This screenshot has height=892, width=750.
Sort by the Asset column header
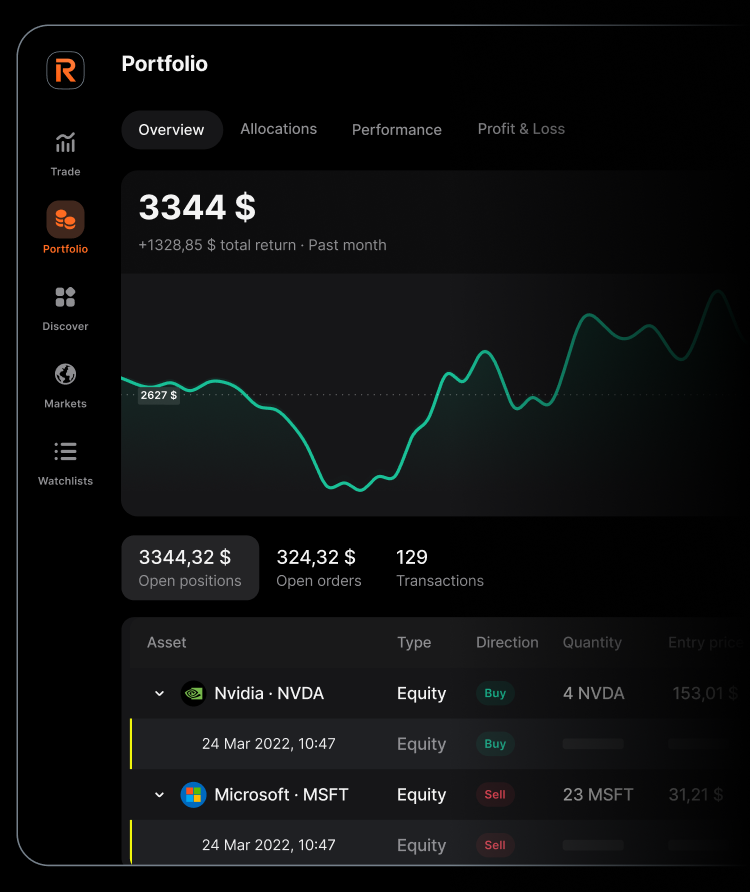(166, 643)
